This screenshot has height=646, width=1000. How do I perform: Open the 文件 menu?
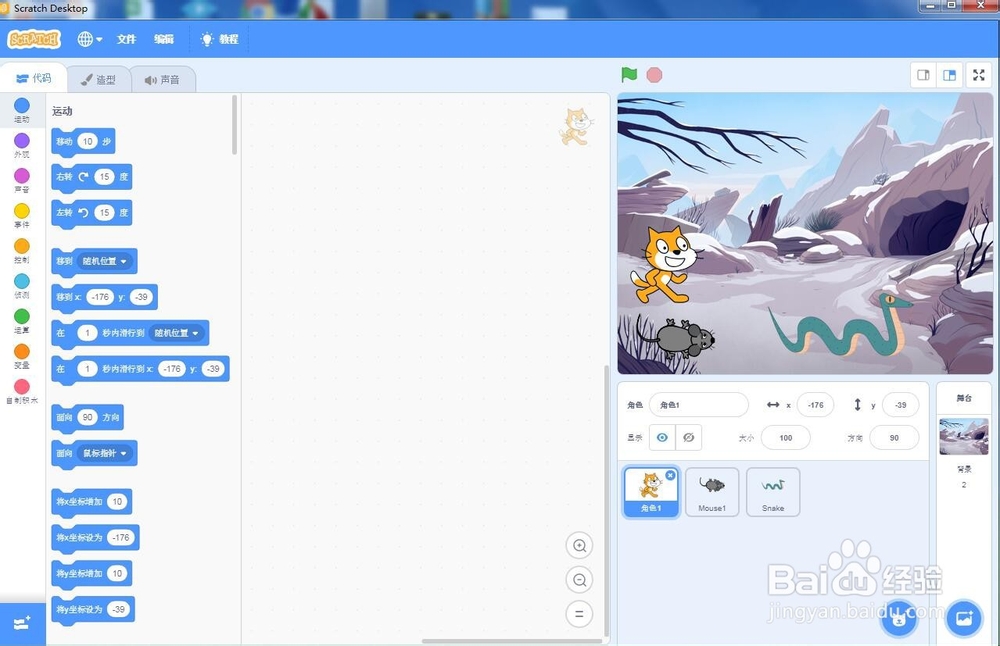pyautogui.click(x=126, y=40)
